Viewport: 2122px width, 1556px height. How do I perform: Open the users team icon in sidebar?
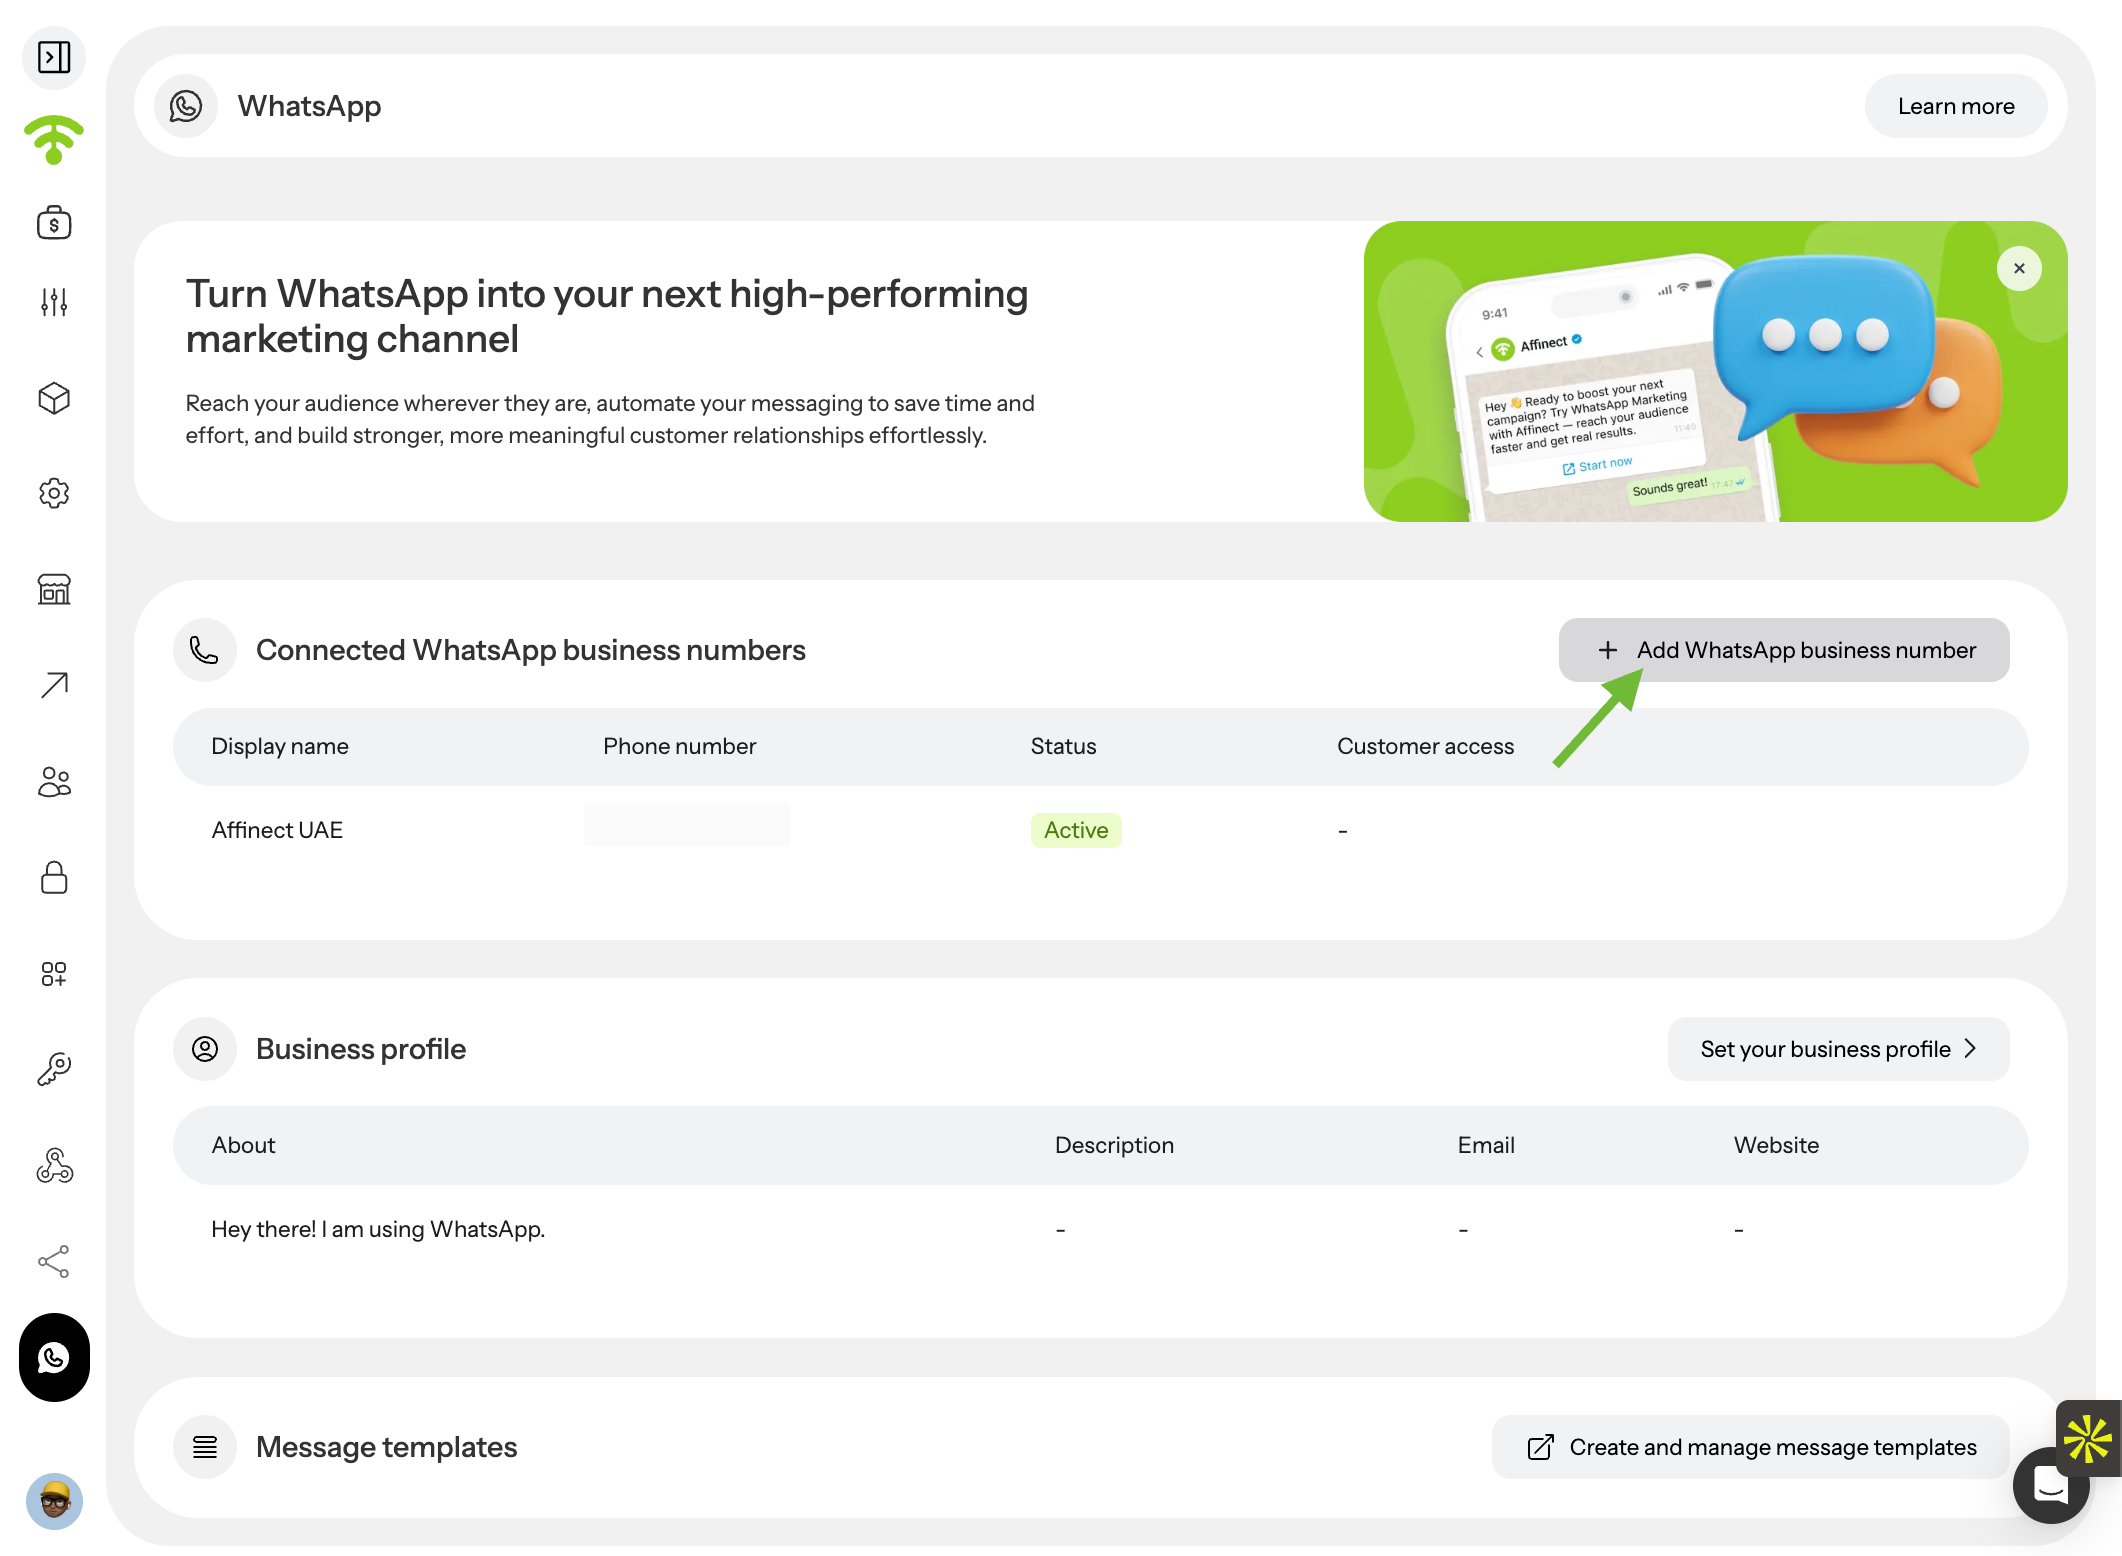click(54, 782)
